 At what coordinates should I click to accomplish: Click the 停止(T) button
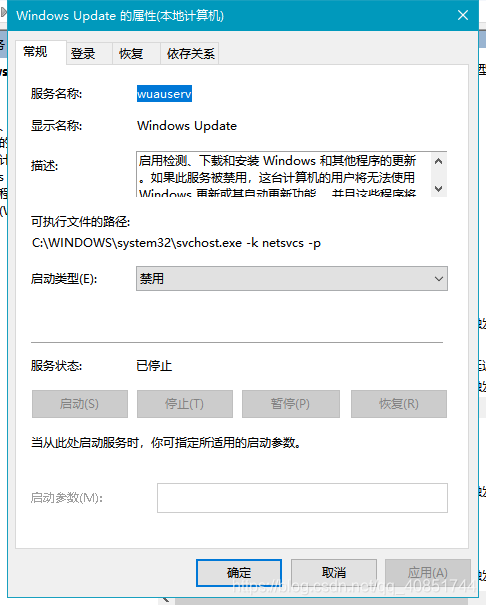tap(185, 404)
